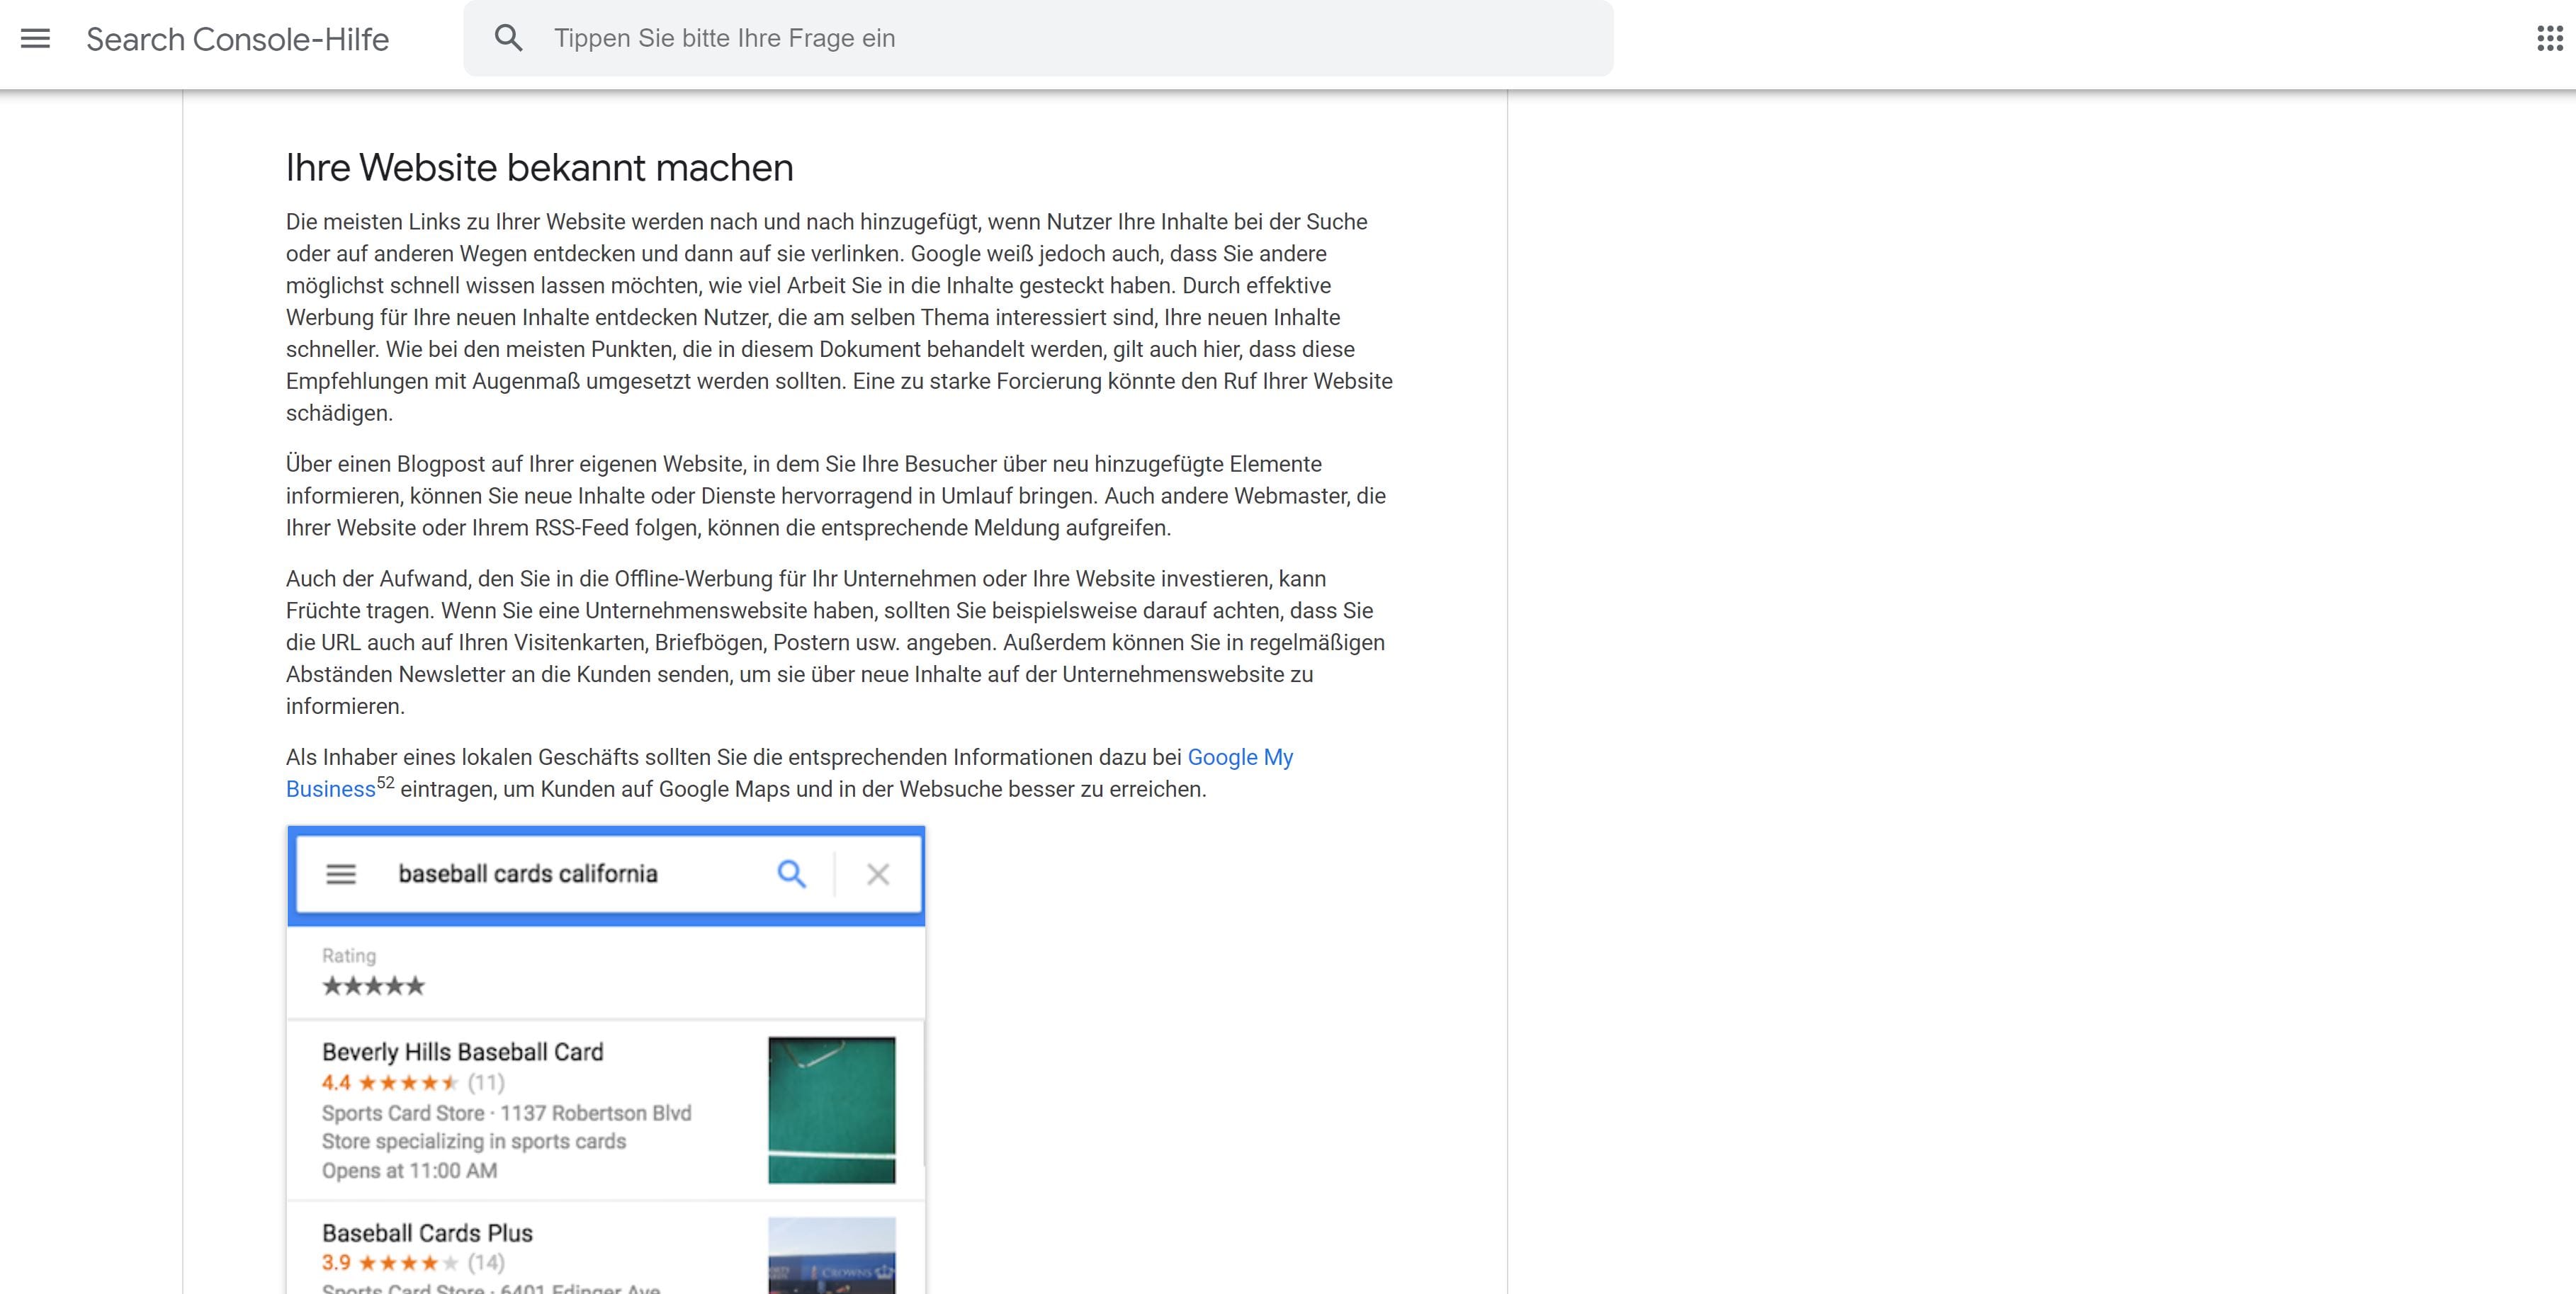Click the search magnifier icon in the header
2576x1294 pixels.
pos(509,39)
